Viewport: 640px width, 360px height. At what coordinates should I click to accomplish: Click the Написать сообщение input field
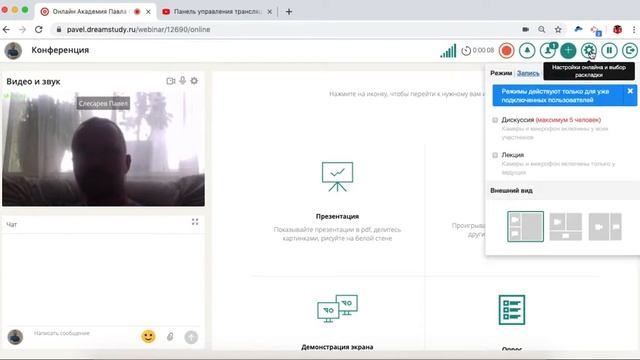84,333
